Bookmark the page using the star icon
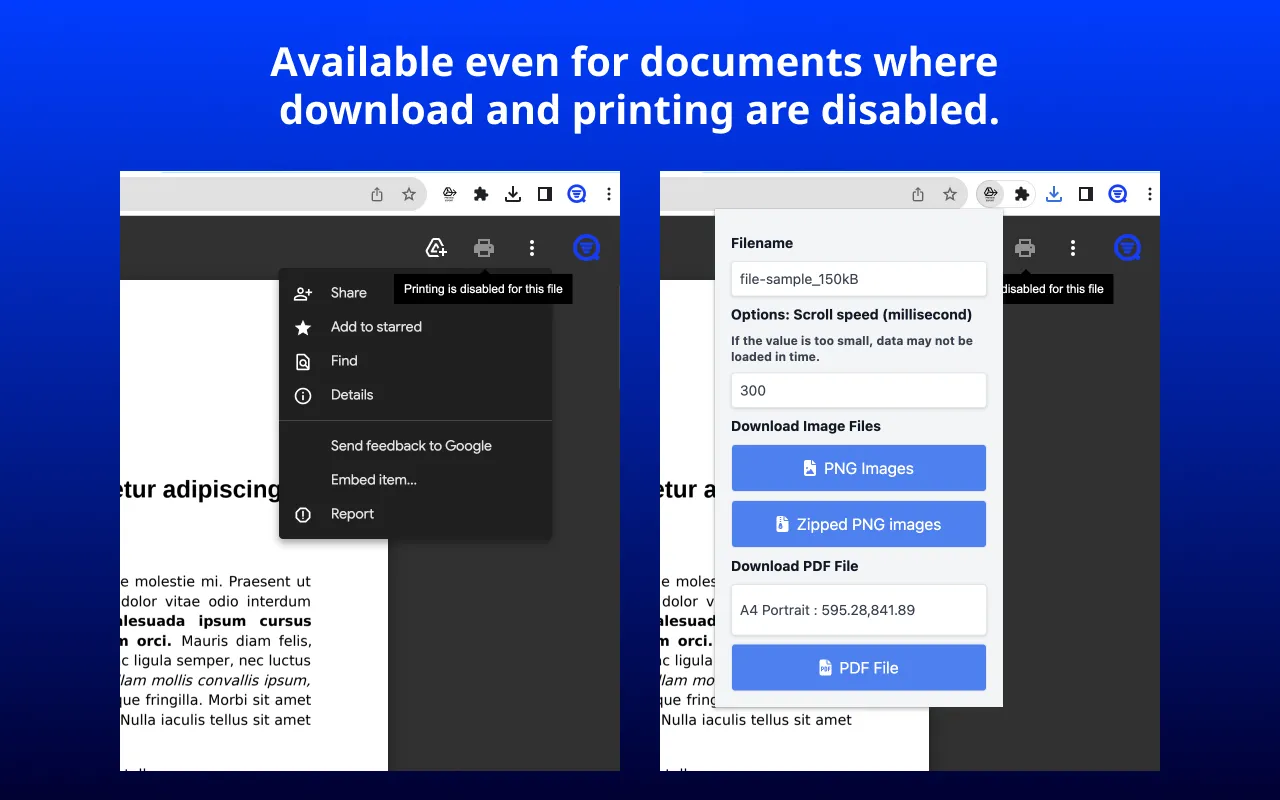The height and width of the screenshot is (800, 1280). coord(409,194)
